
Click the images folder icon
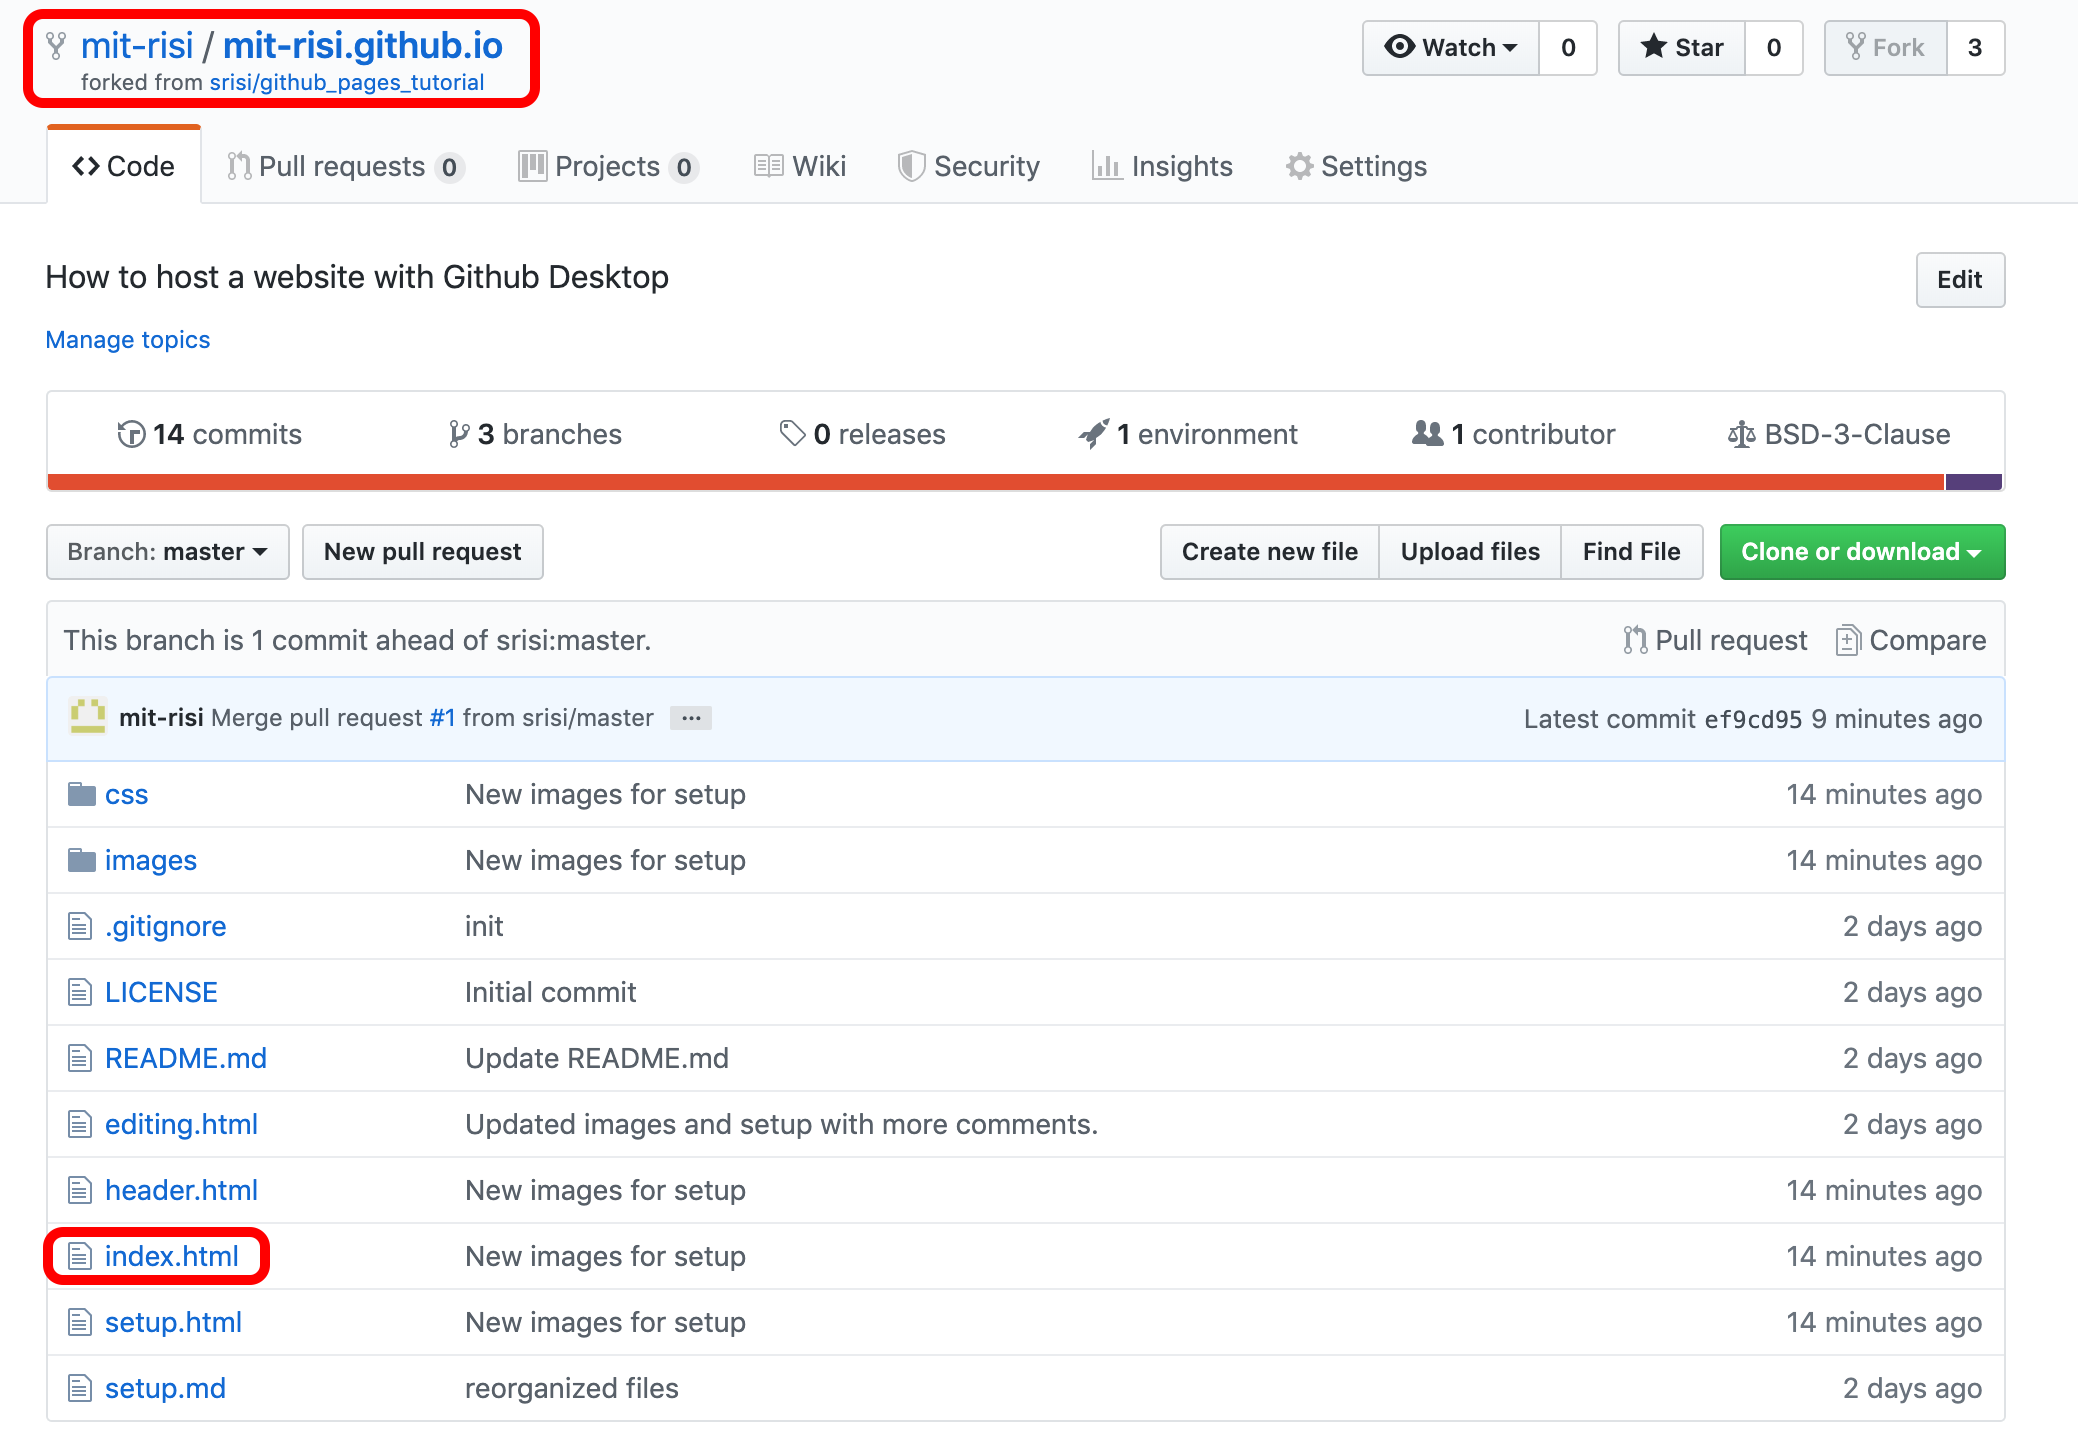pos(81,860)
